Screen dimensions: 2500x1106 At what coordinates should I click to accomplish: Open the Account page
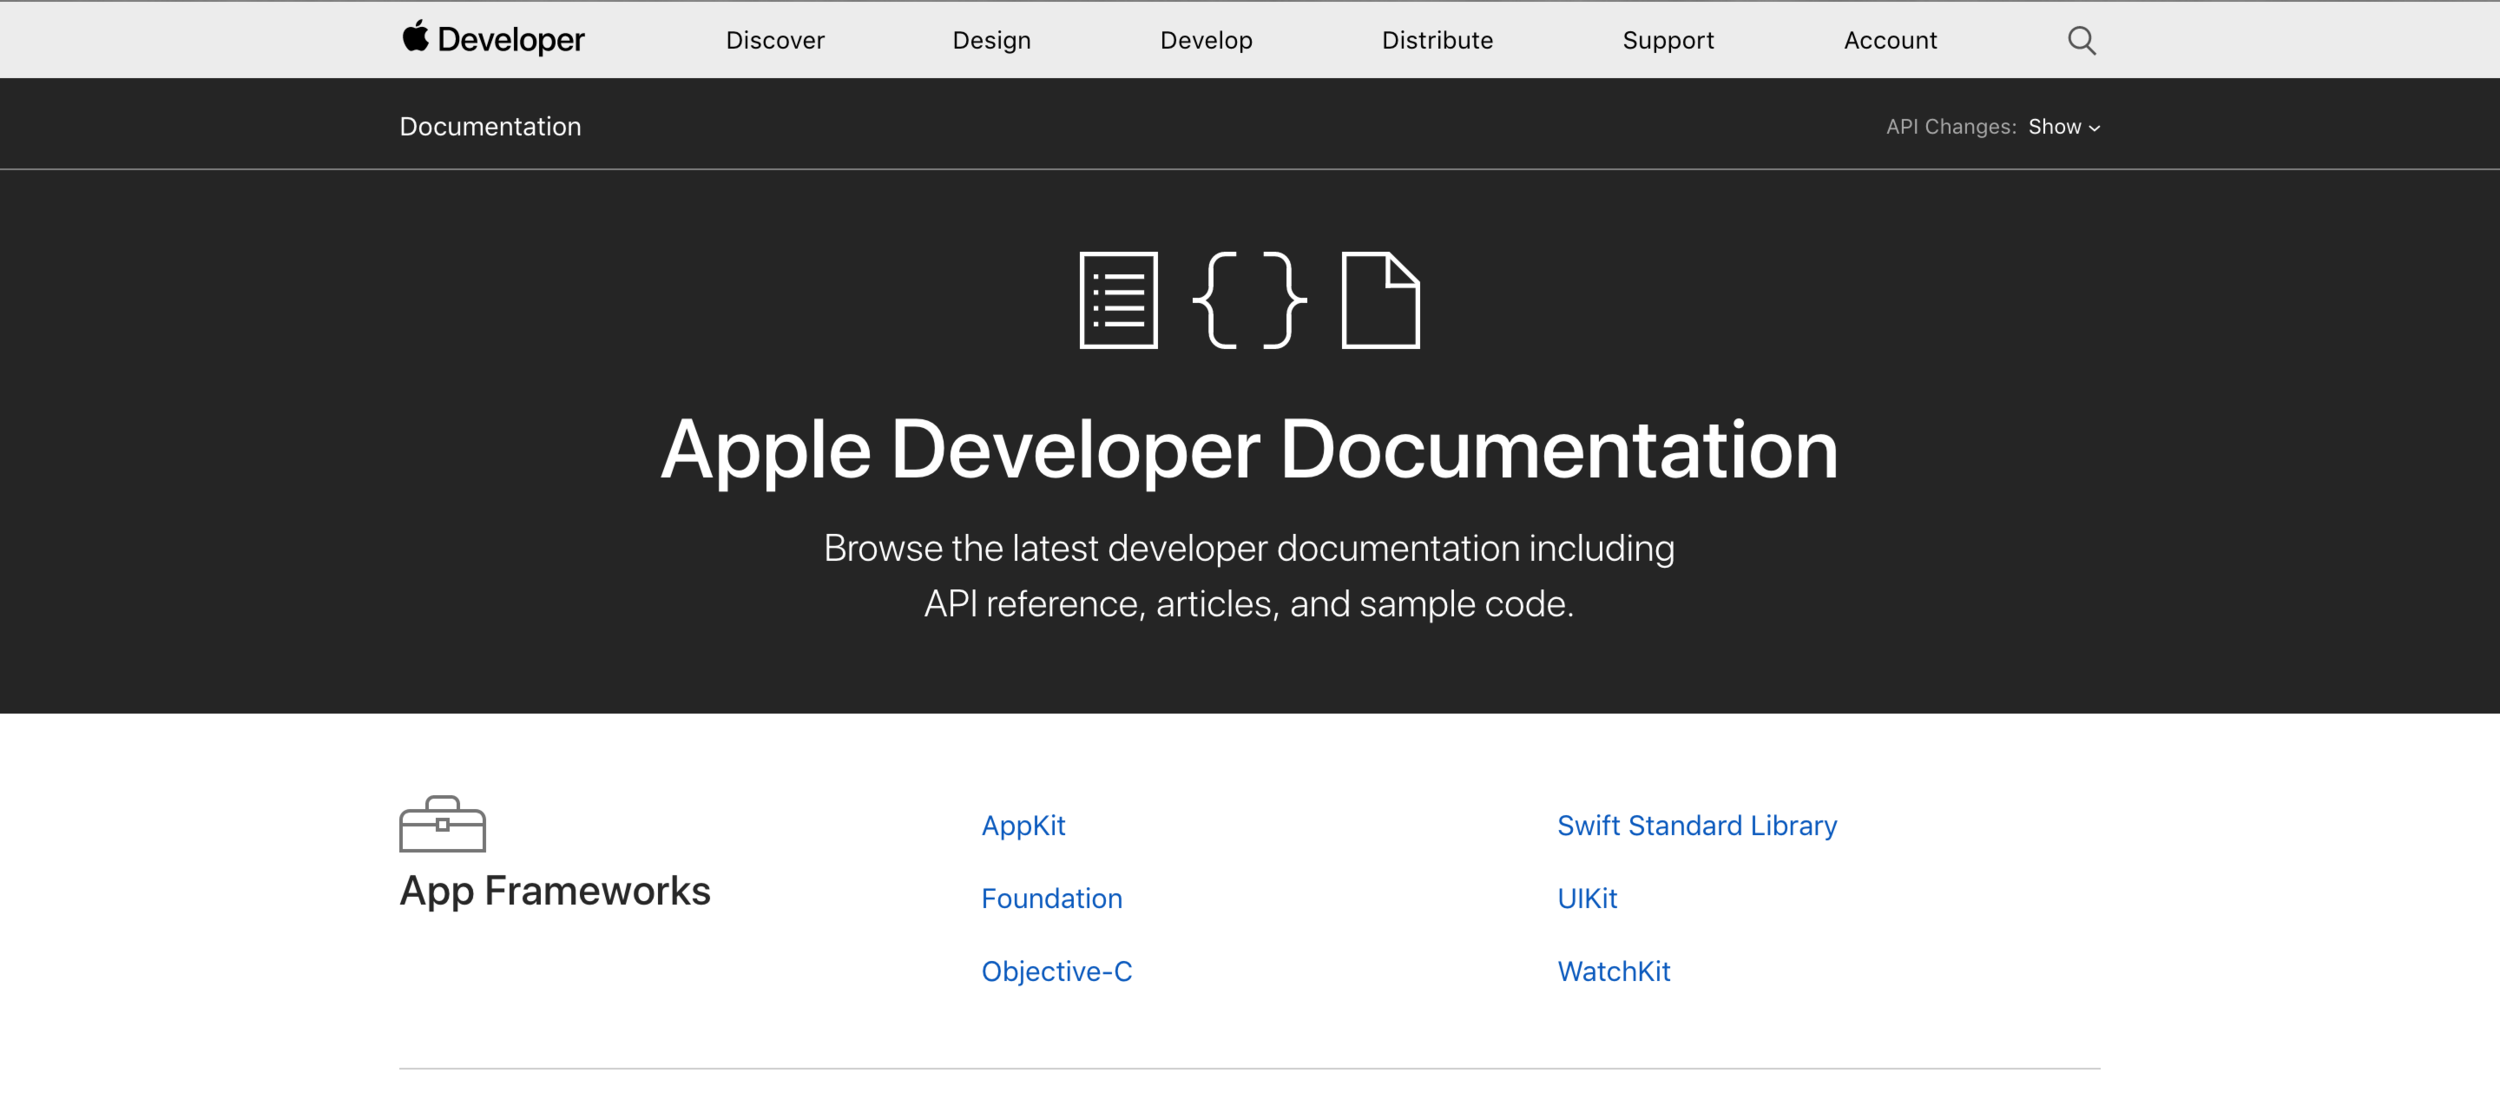1890,40
